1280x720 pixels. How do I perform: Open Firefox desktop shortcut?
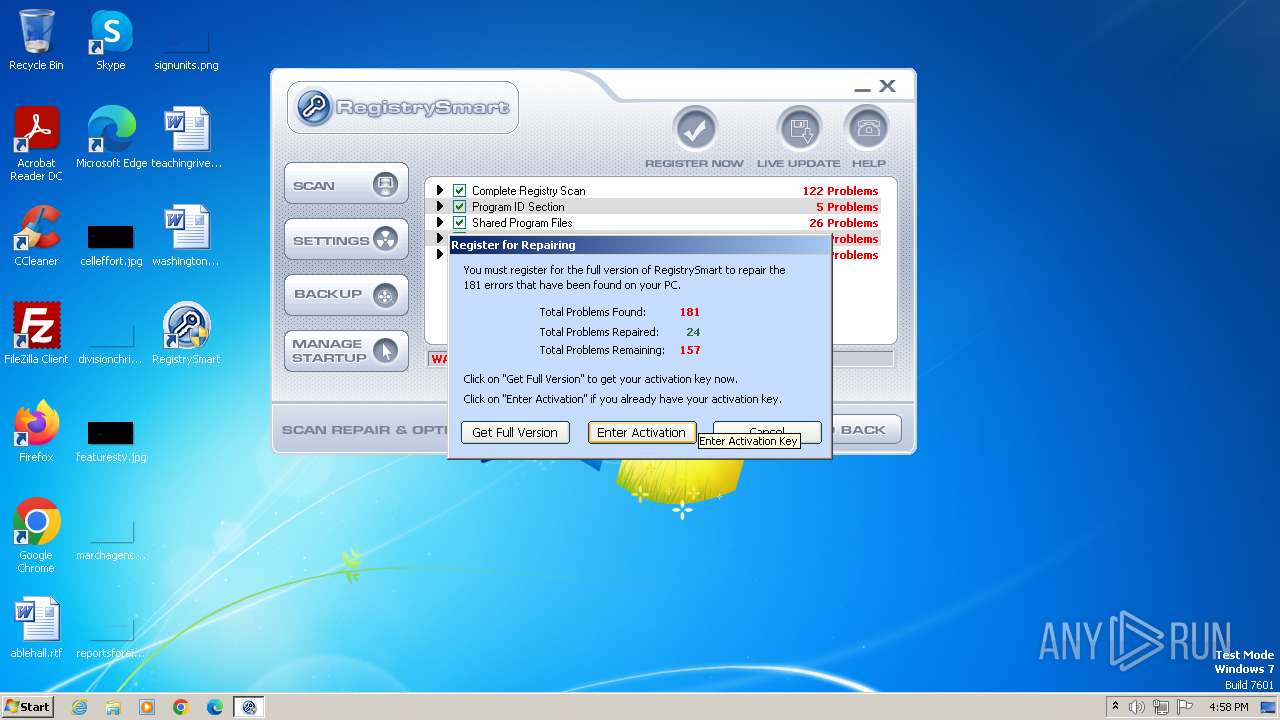[x=36, y=432]
